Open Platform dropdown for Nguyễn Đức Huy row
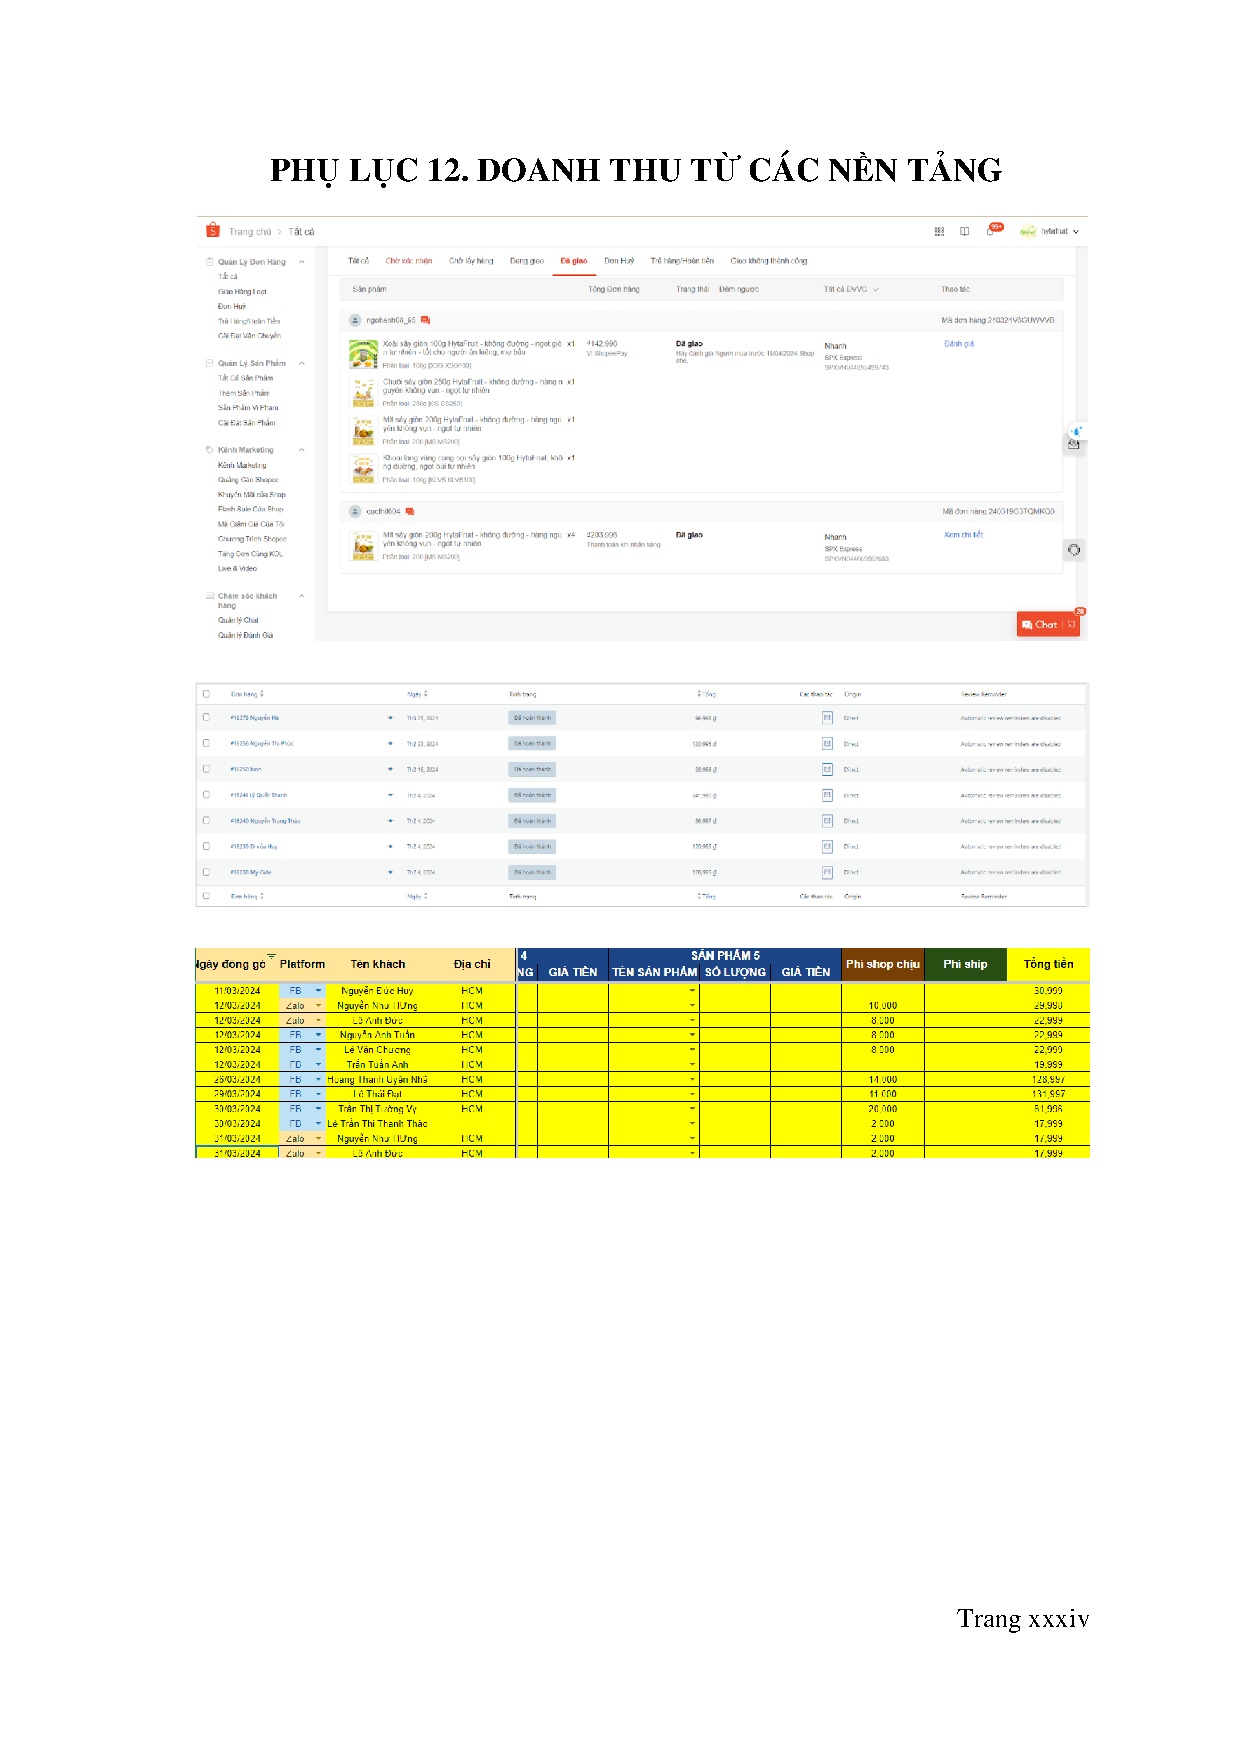The height and width of the screenshot is (1754, 1240). 319,991
